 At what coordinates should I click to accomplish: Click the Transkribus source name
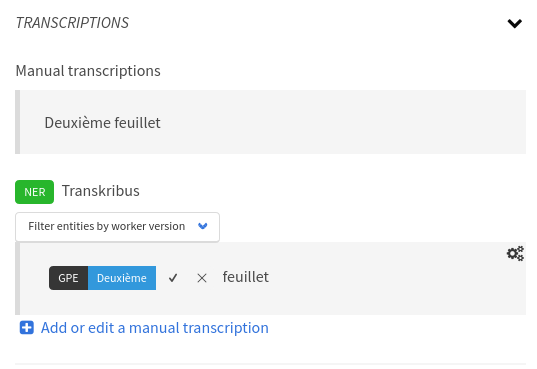pos(101,191)
